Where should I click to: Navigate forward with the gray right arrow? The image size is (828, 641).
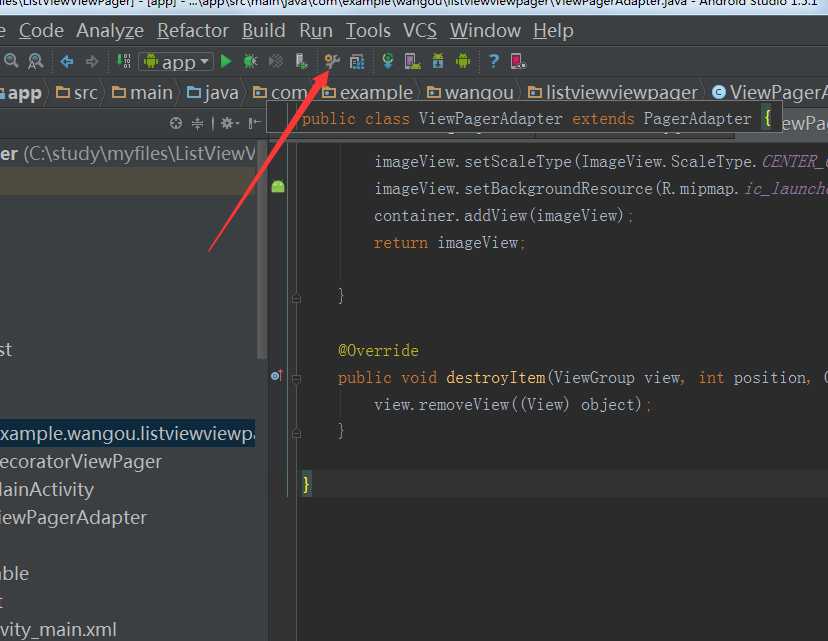[x=92, y=62]
